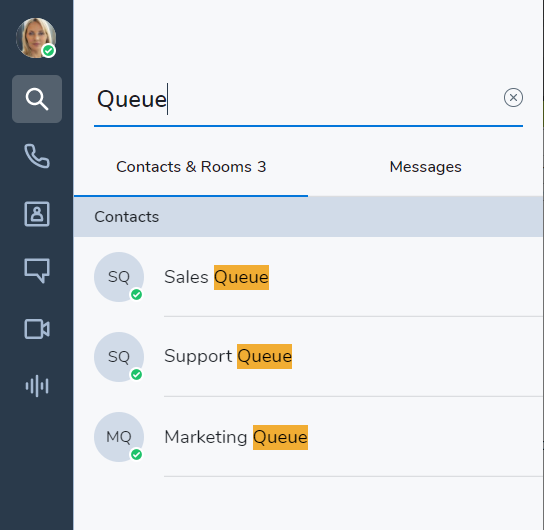Switch to the Messages tab
The width and height of the screenshot is (544, 530).
pos(425,167)
